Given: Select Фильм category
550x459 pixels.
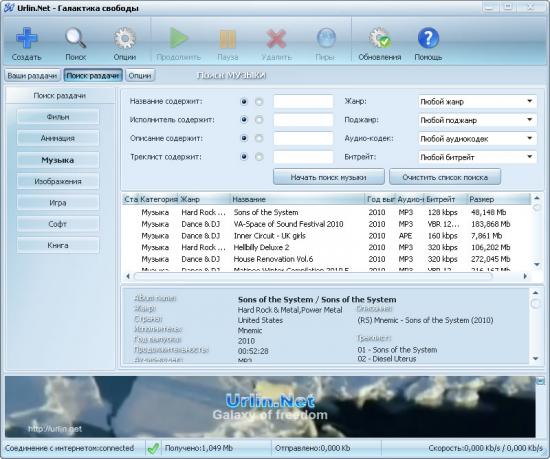Looking at the screenshot, I should pyautogui.click(x=58, y=117).
